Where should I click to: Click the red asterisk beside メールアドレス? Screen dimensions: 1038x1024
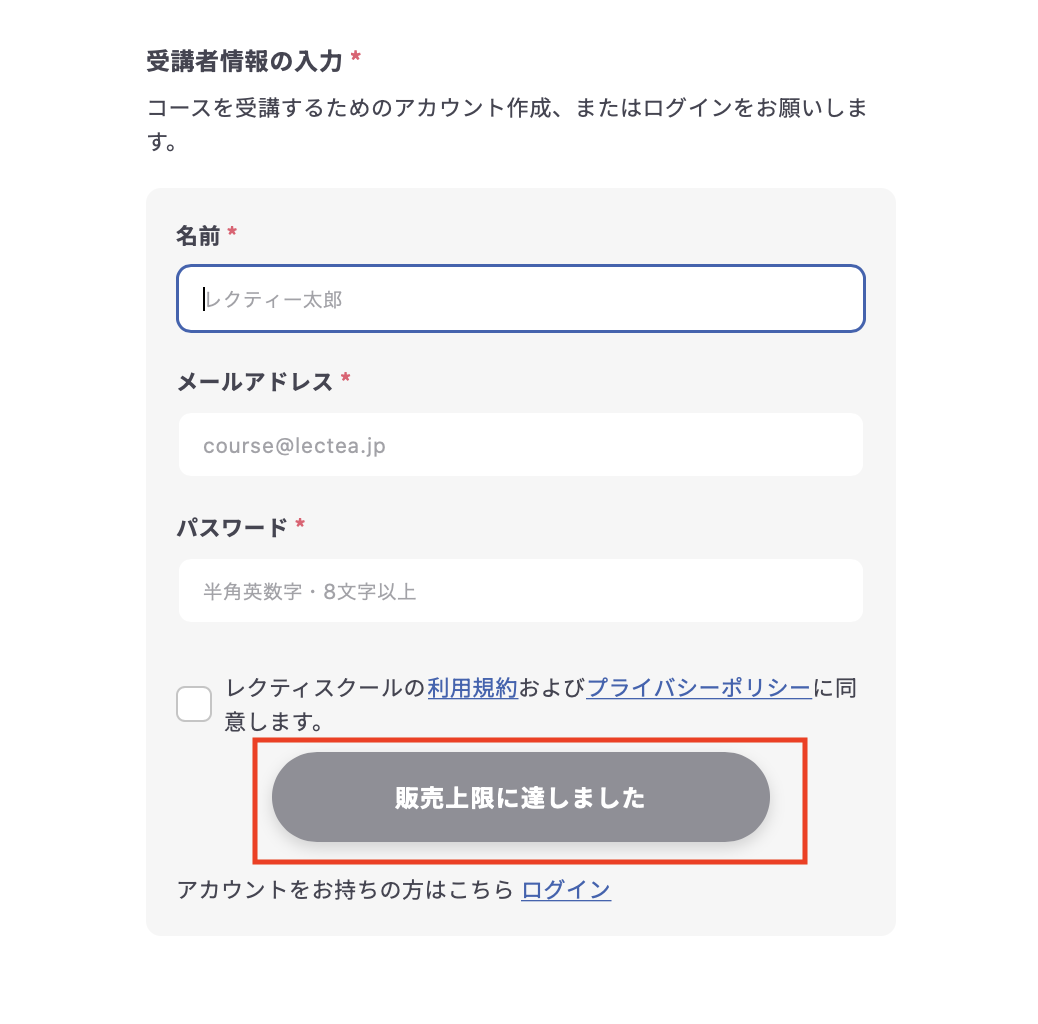(346, 380)
